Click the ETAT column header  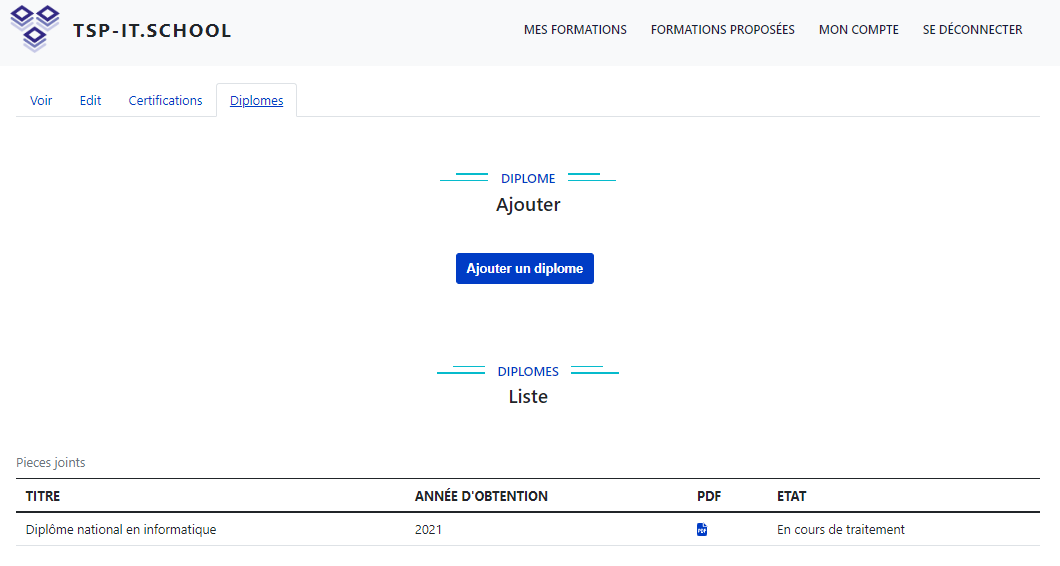tap(792, 496)
